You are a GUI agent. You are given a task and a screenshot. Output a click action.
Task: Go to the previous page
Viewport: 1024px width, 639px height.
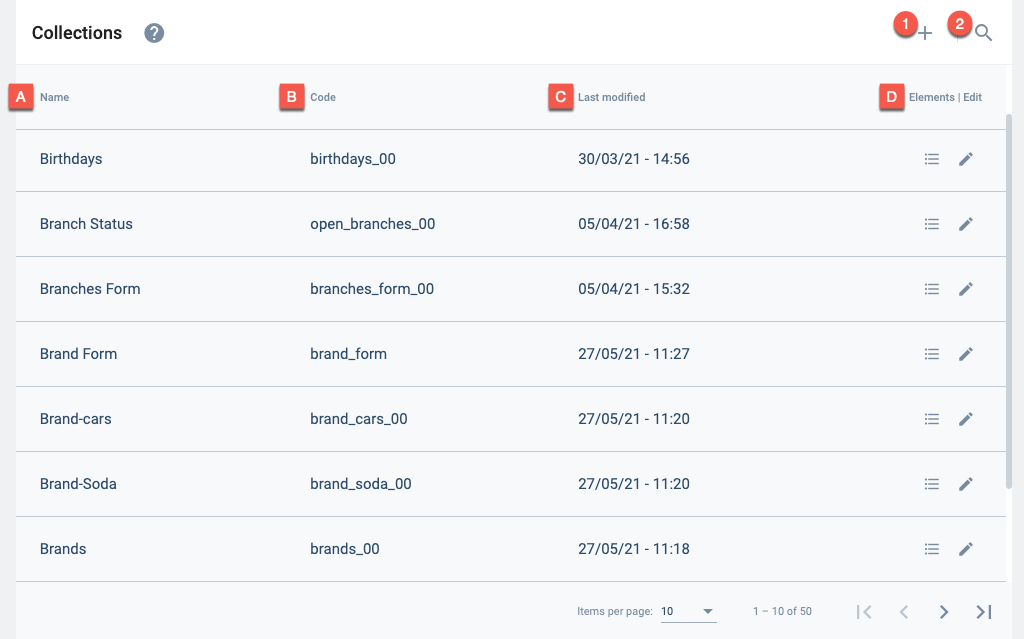click(904, 612)
